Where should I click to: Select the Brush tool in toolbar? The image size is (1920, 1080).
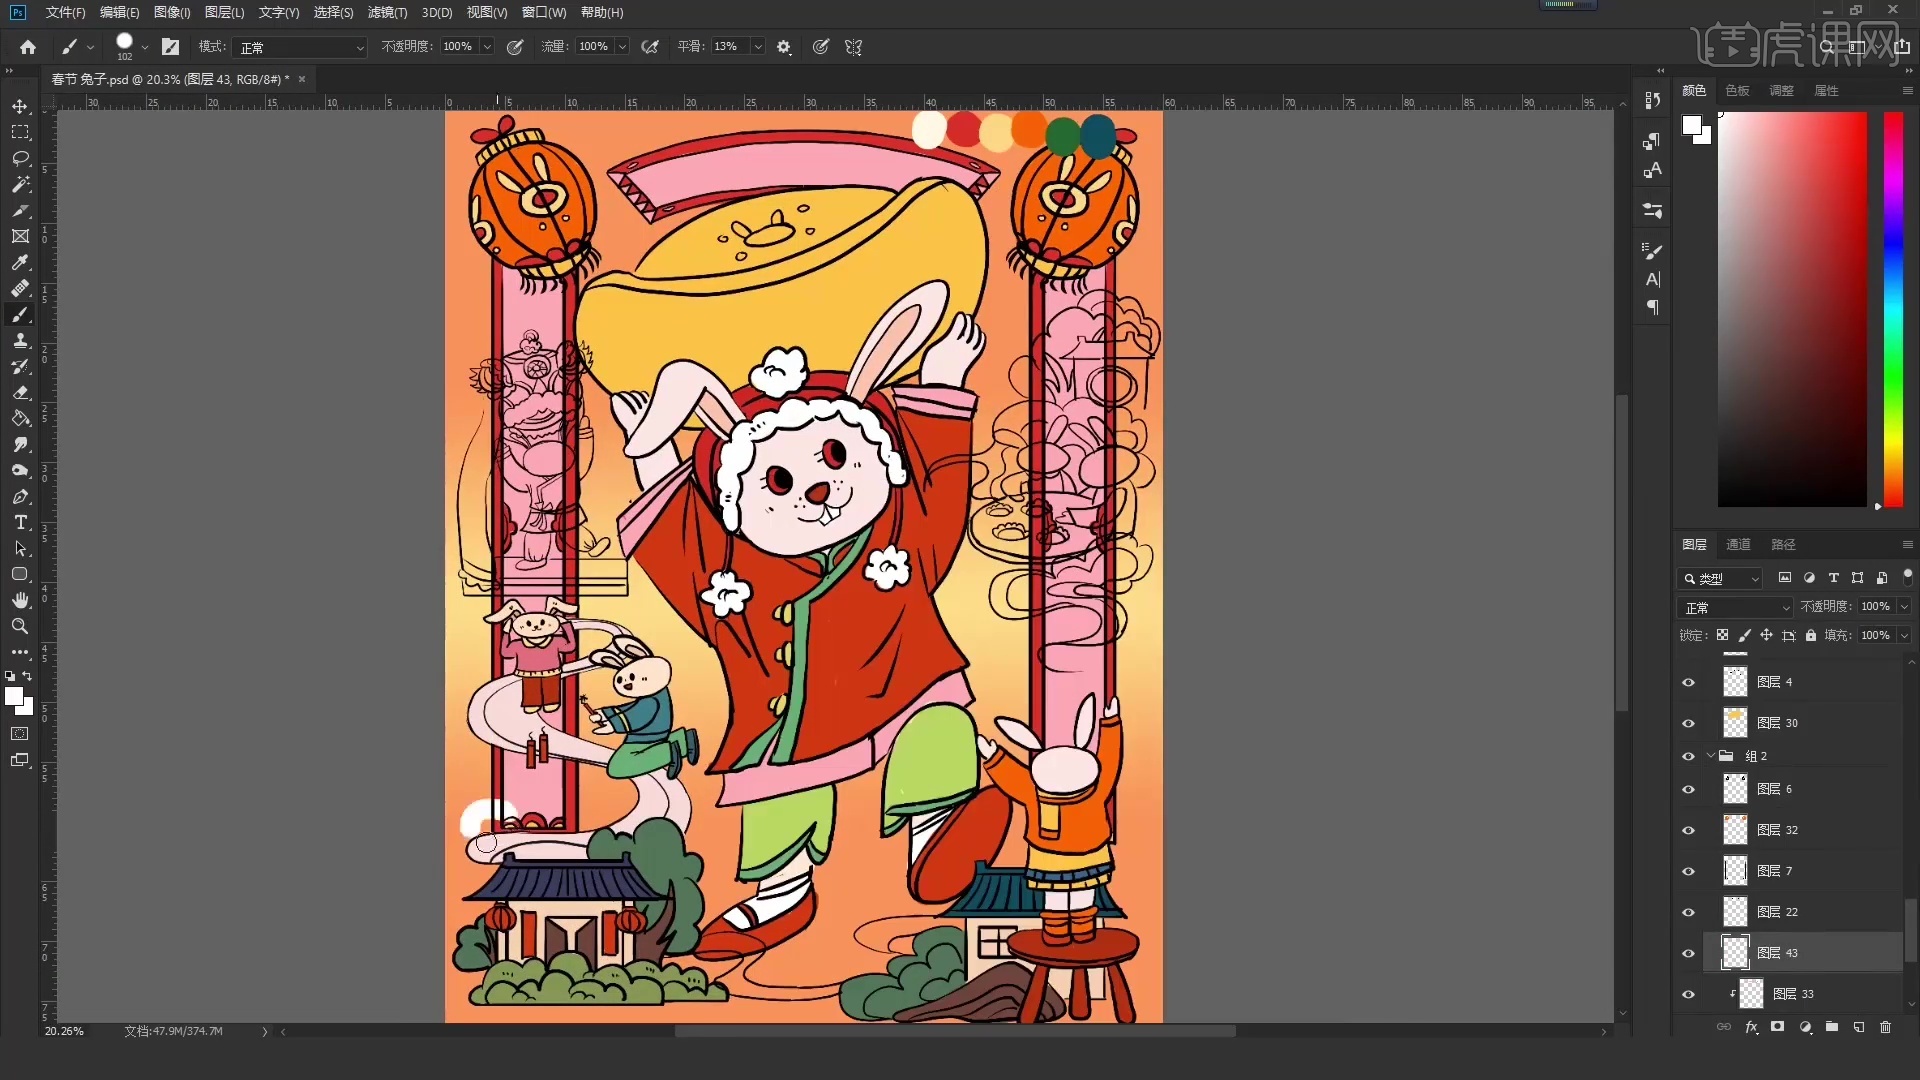(20, 314)
